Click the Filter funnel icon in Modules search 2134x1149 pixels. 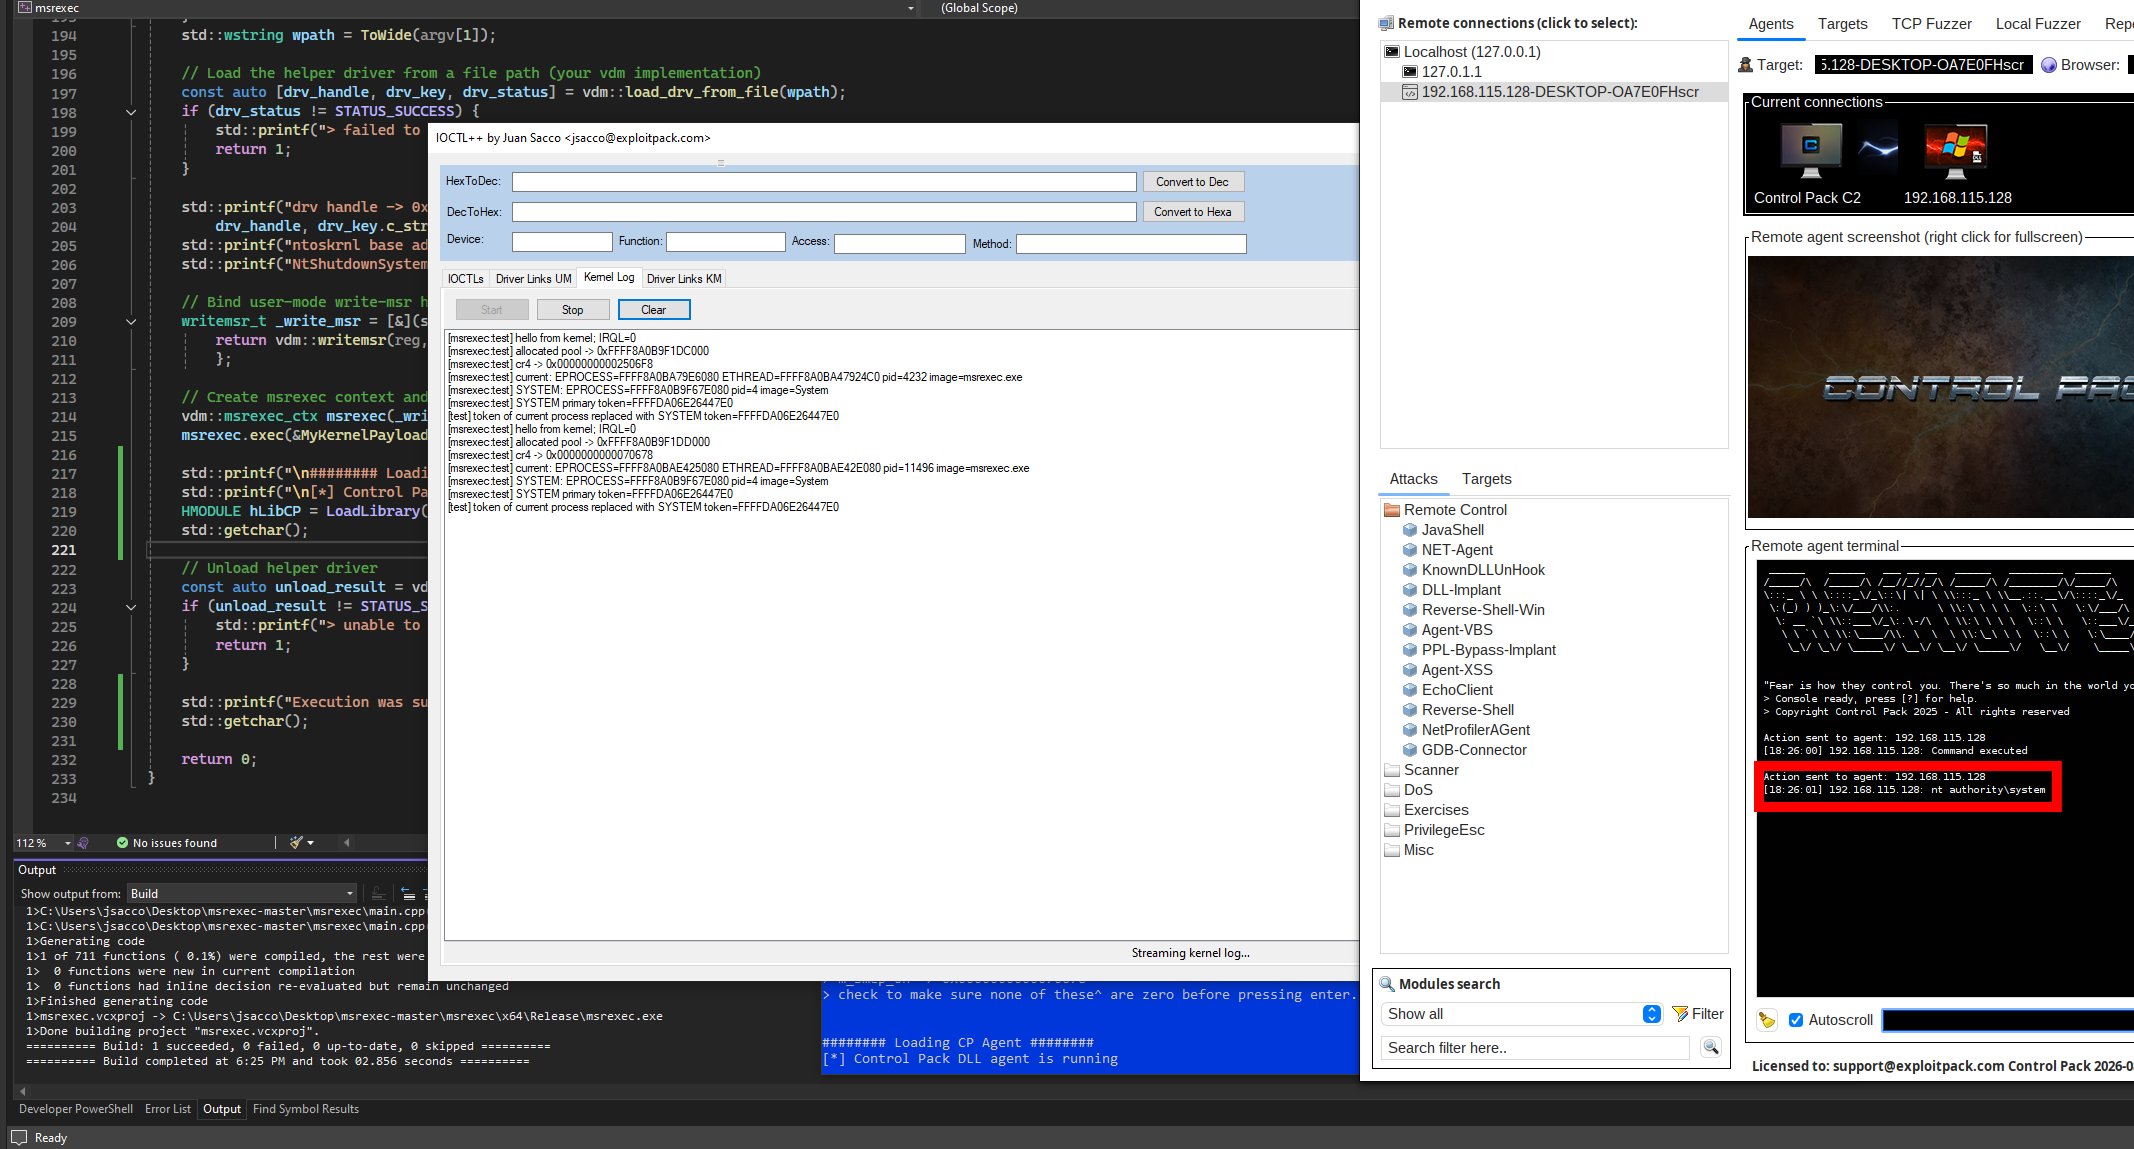tap(1679, 1012)
